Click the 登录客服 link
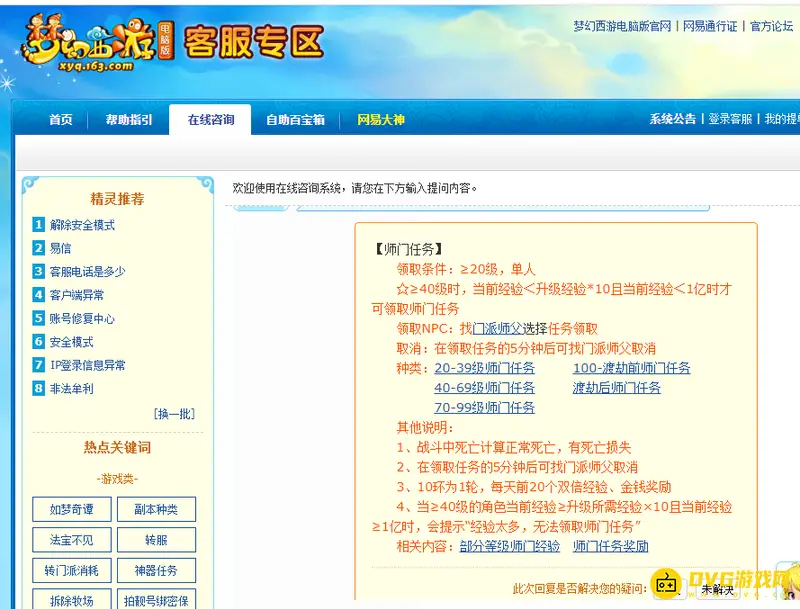This screenshot has height=609, width=800. (x=730, y=119)
